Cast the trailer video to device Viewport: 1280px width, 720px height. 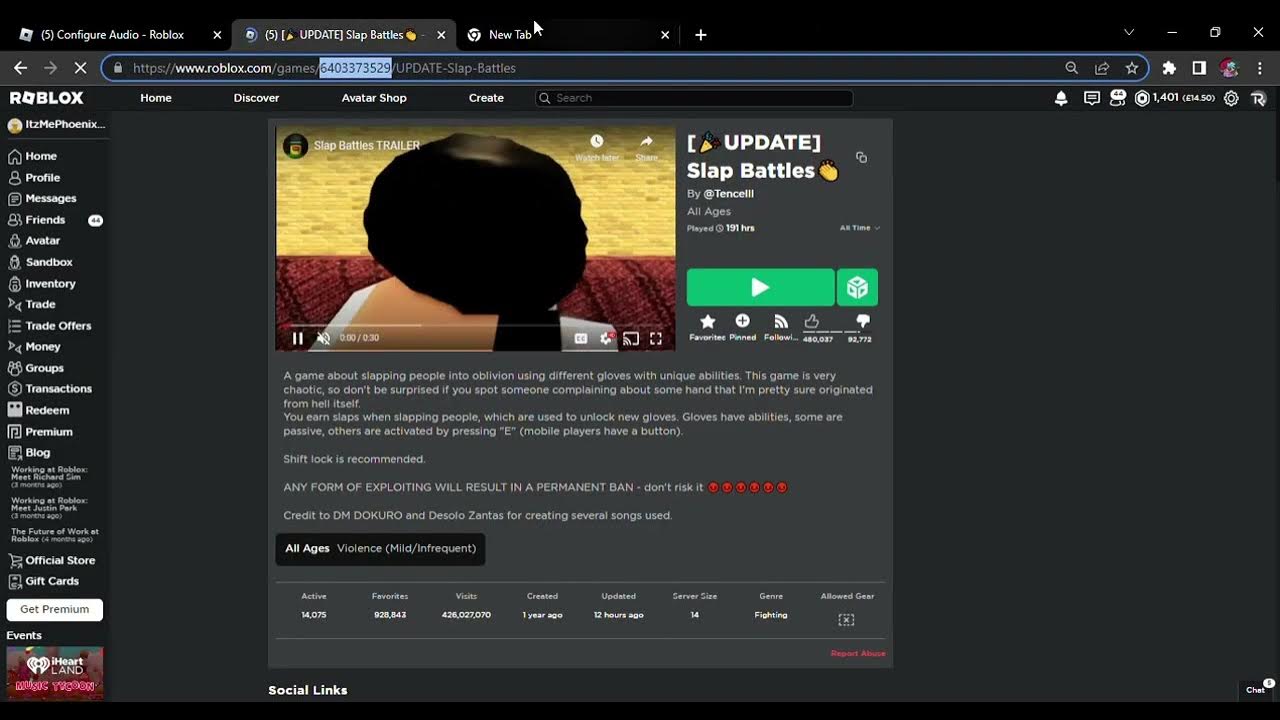coord(631,339)
